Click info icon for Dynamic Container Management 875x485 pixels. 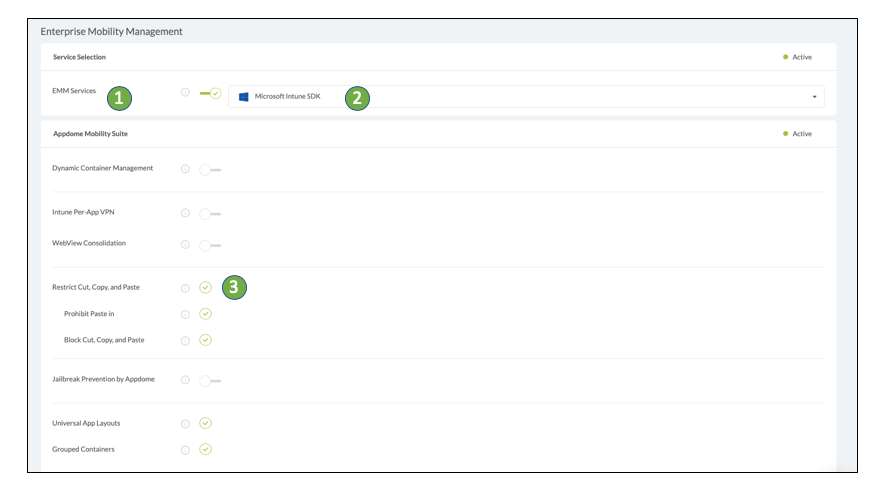185,169
